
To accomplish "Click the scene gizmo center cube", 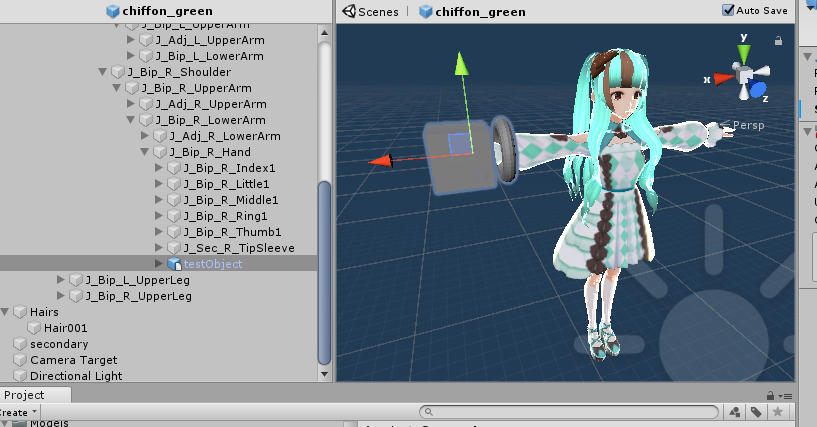I will [745, 76].
